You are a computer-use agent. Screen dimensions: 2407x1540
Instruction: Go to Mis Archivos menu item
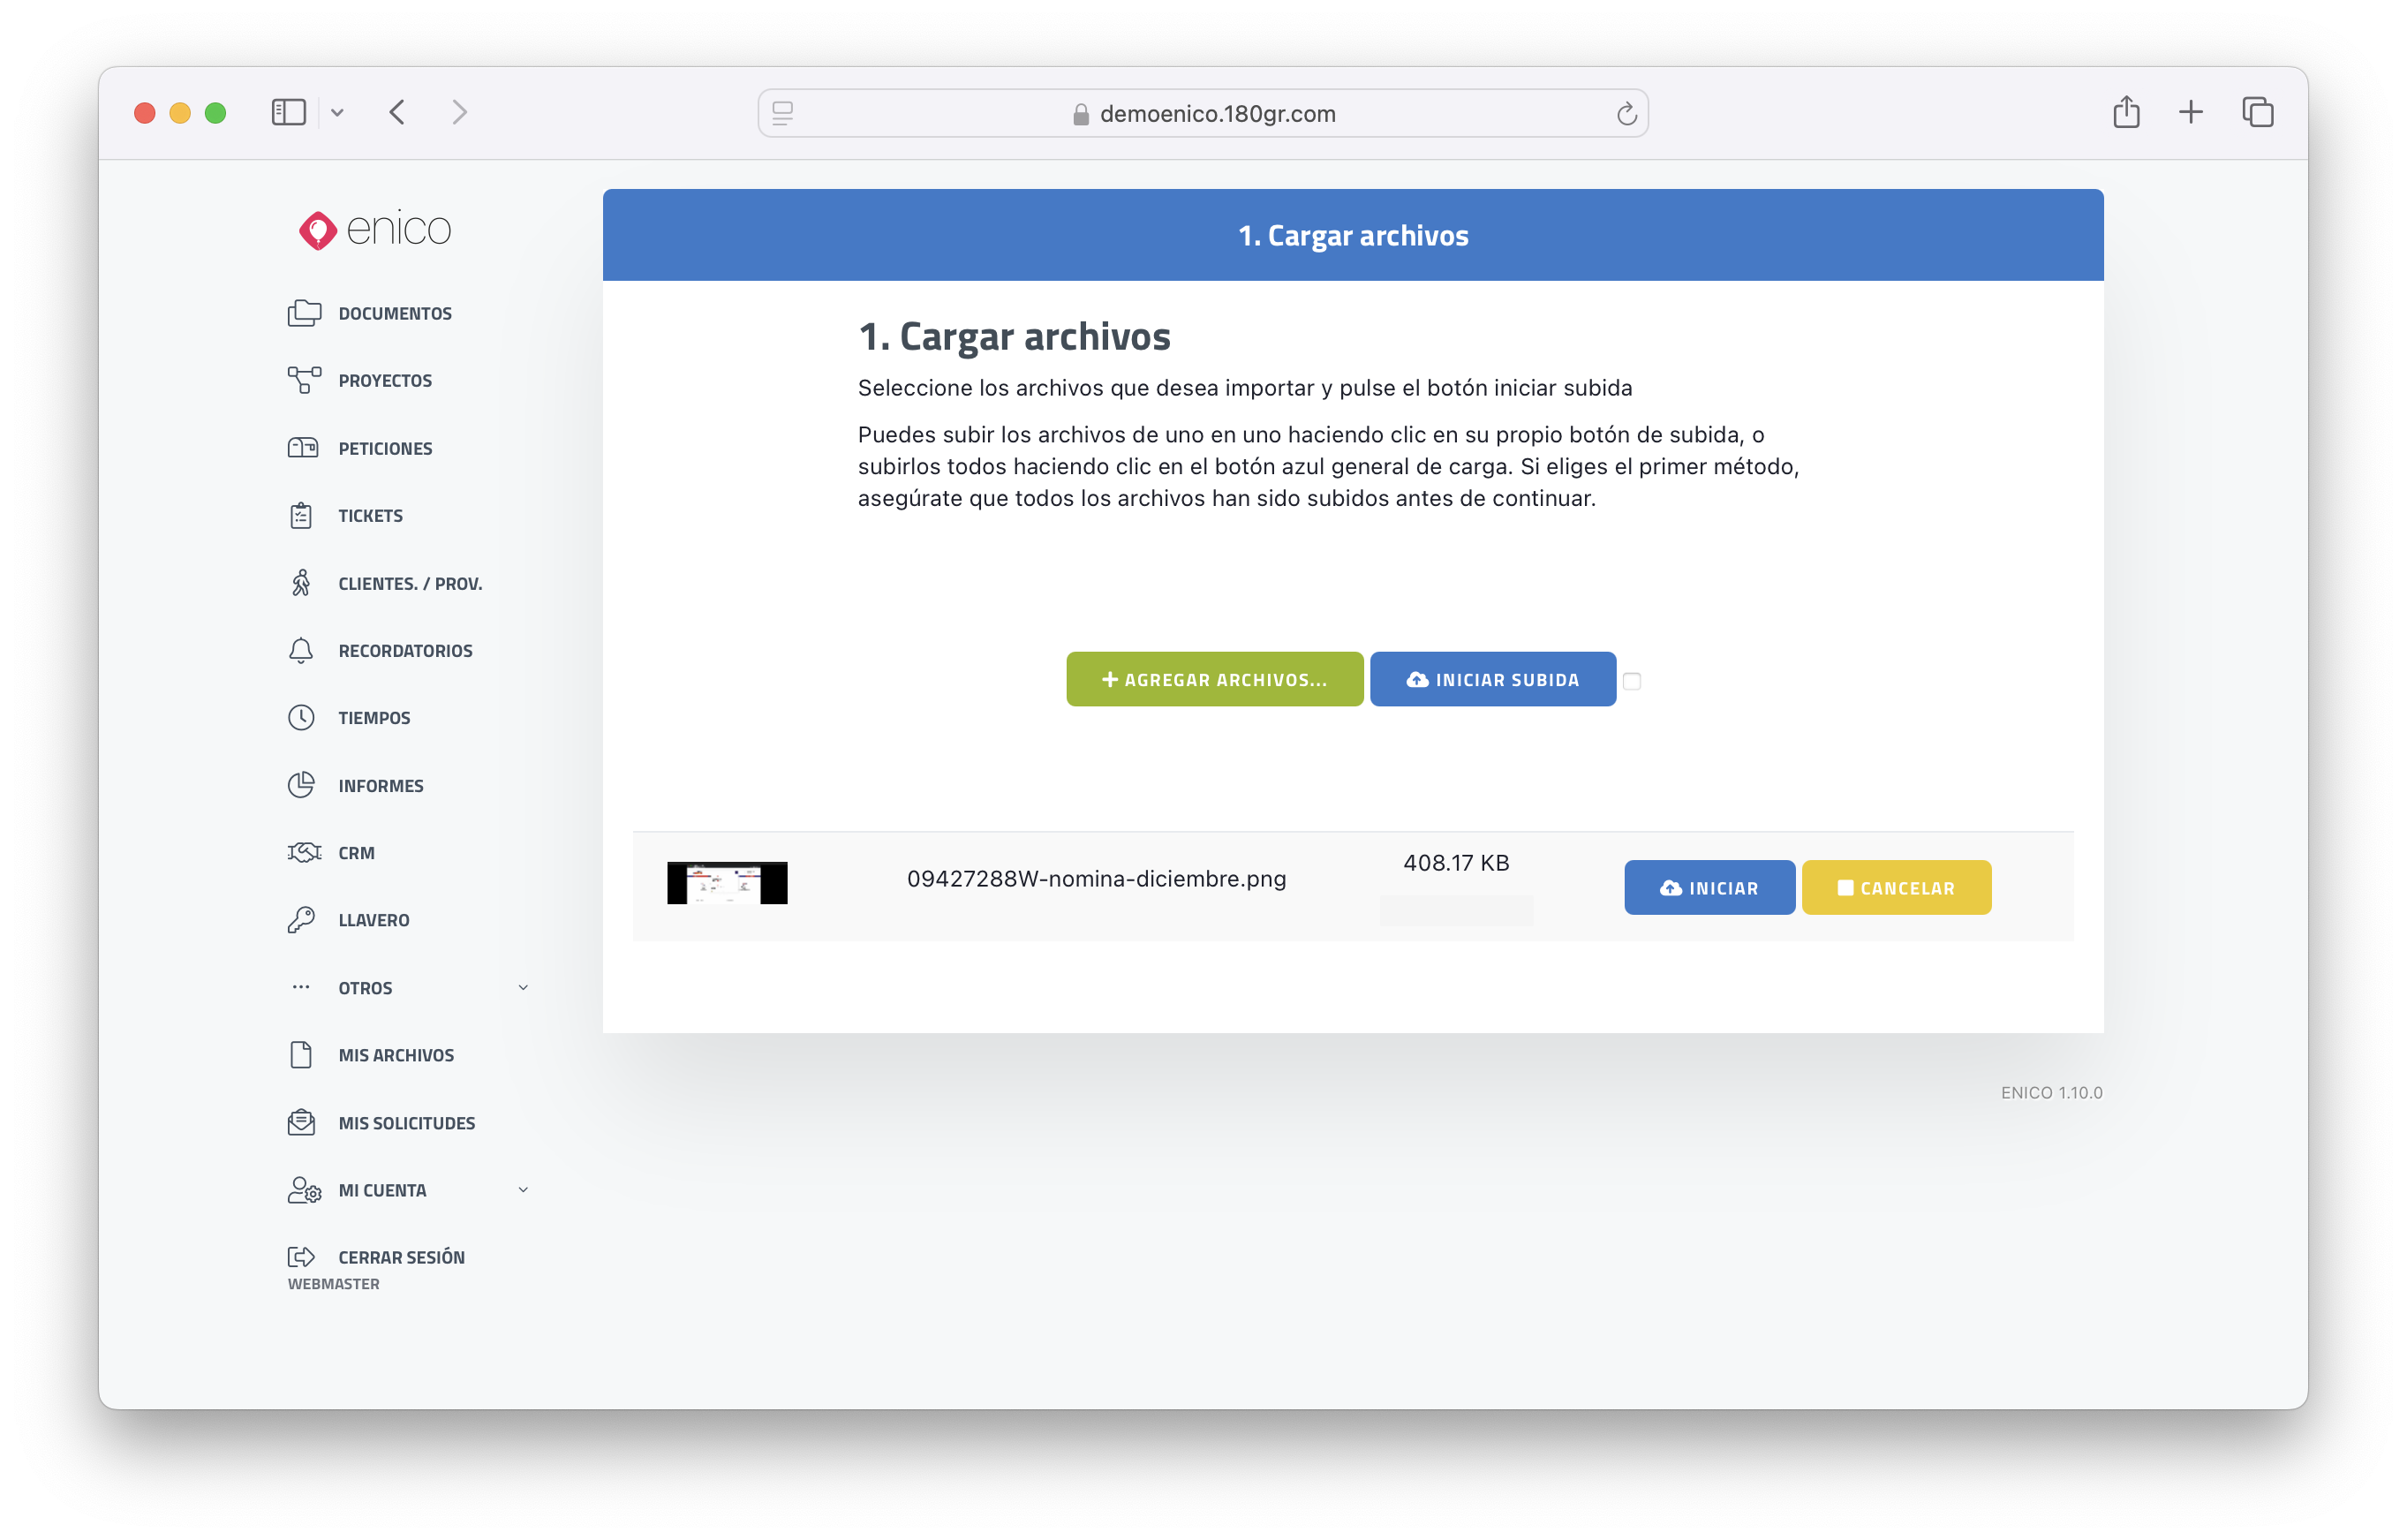pyautogui.click(x=395, y=1055)
